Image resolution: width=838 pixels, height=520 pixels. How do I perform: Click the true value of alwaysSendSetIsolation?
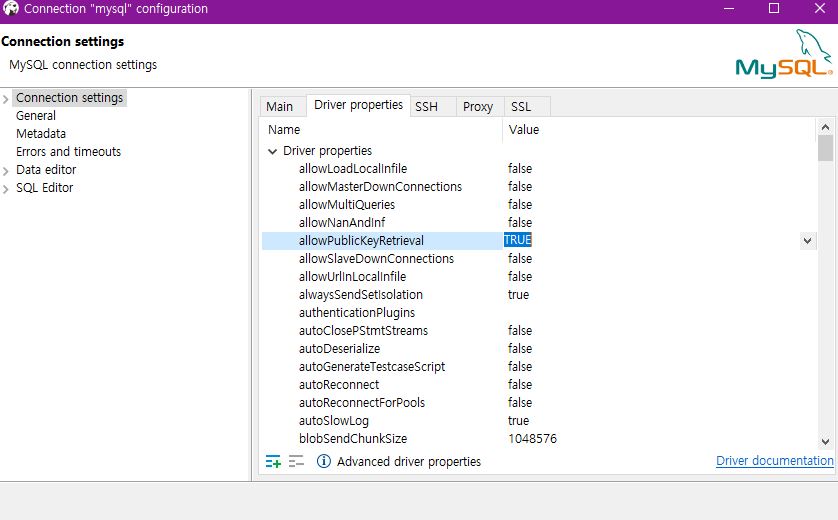tap(518, 295)
